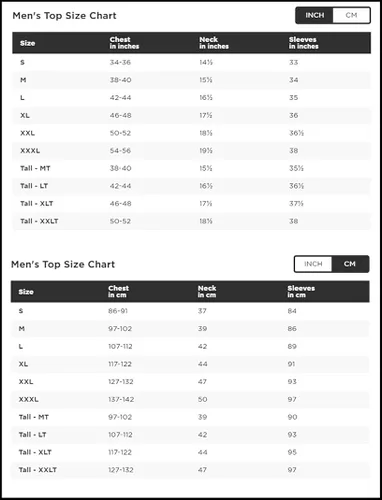Screen dimensions: 382x500
Task: Select the active INCH option in upper chart
Action: point(314,15)
